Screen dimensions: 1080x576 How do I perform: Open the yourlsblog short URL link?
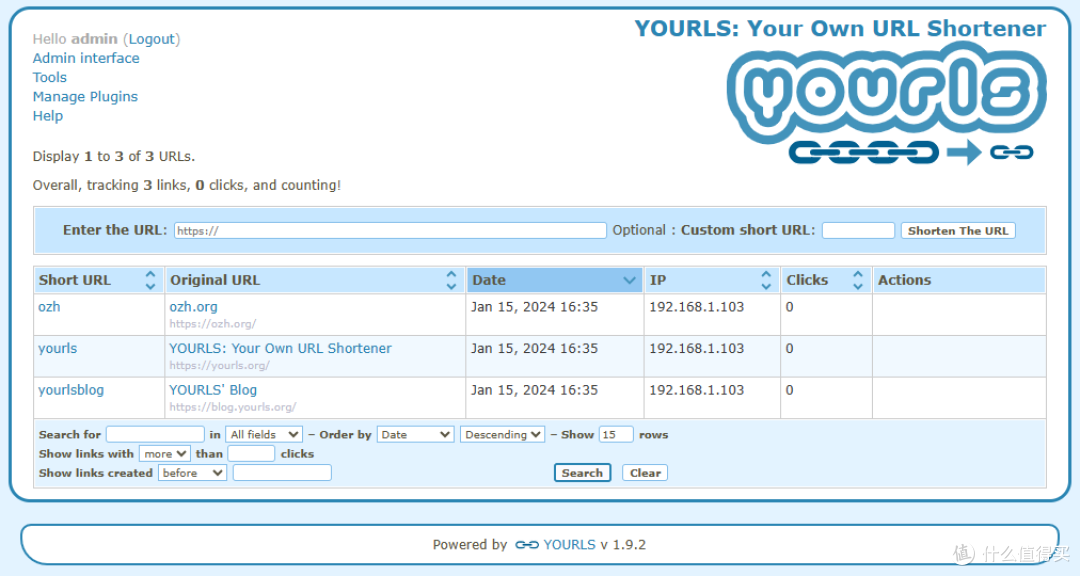tap(71, 390)
